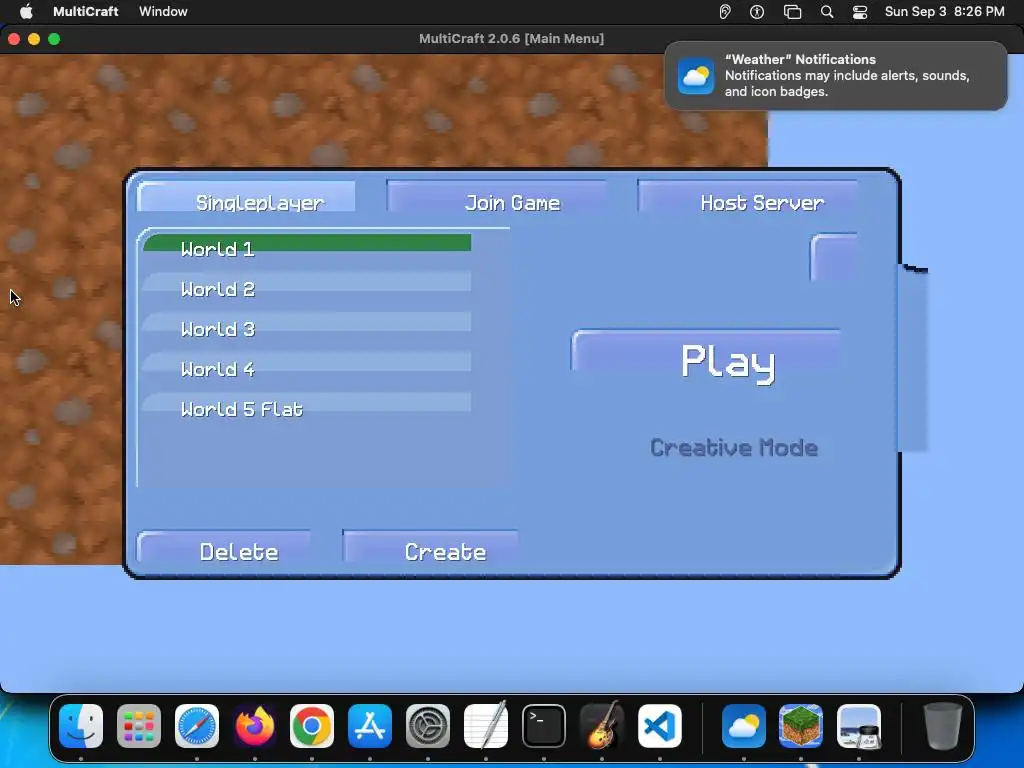Open Terminal from the dock
This screenshot has height=768, width=1024.
pos(543,726)
